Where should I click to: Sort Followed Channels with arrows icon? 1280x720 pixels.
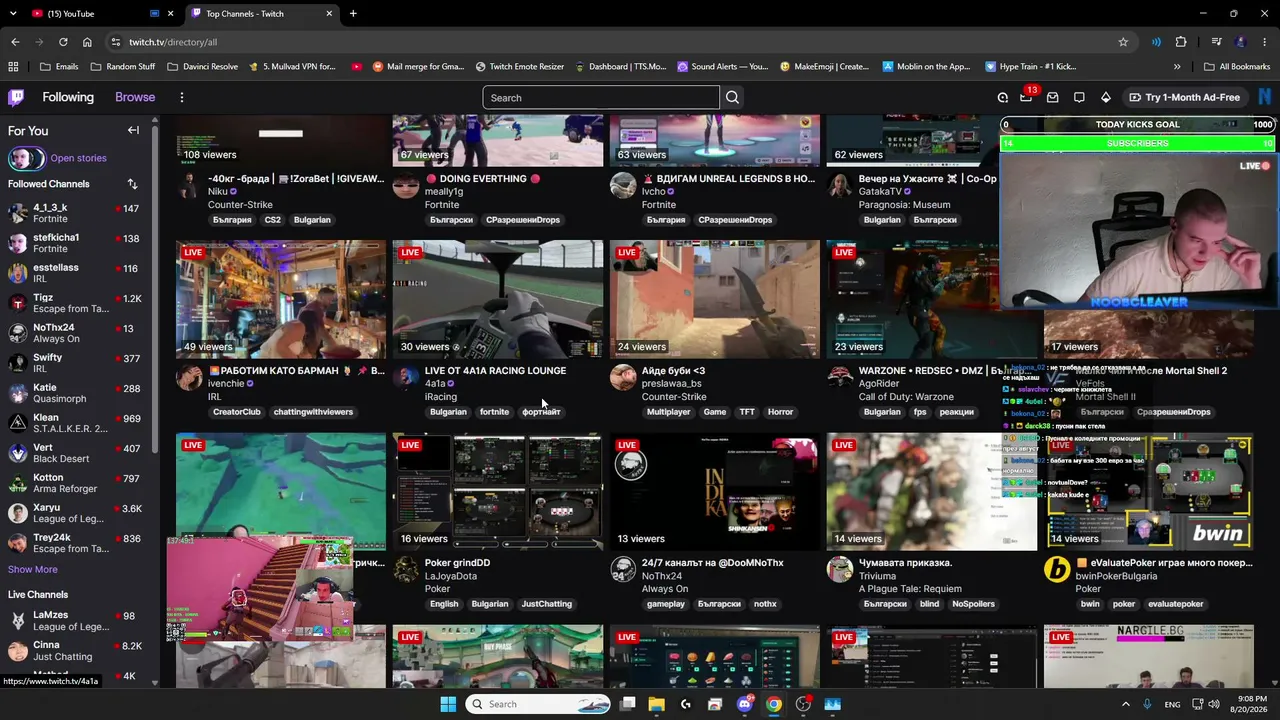click(x=132, y=184)
